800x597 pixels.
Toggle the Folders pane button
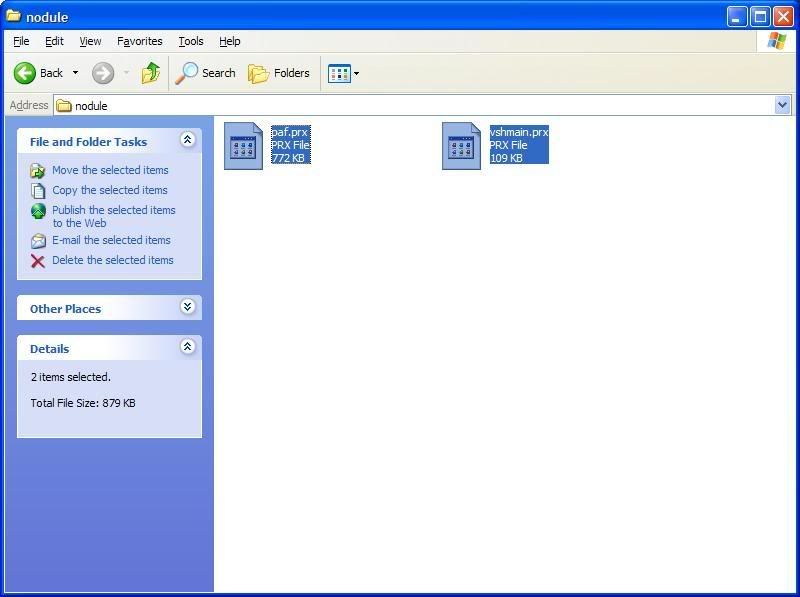click(279, 73)
